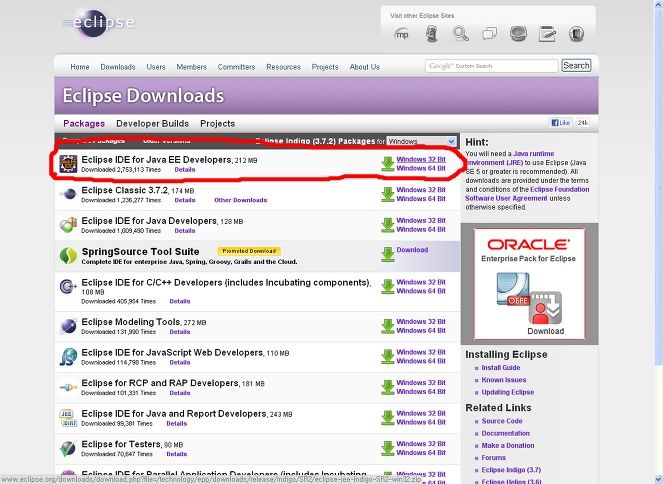Open the Make a Donation link
The image size is (663, 484).
click(508, 446)
